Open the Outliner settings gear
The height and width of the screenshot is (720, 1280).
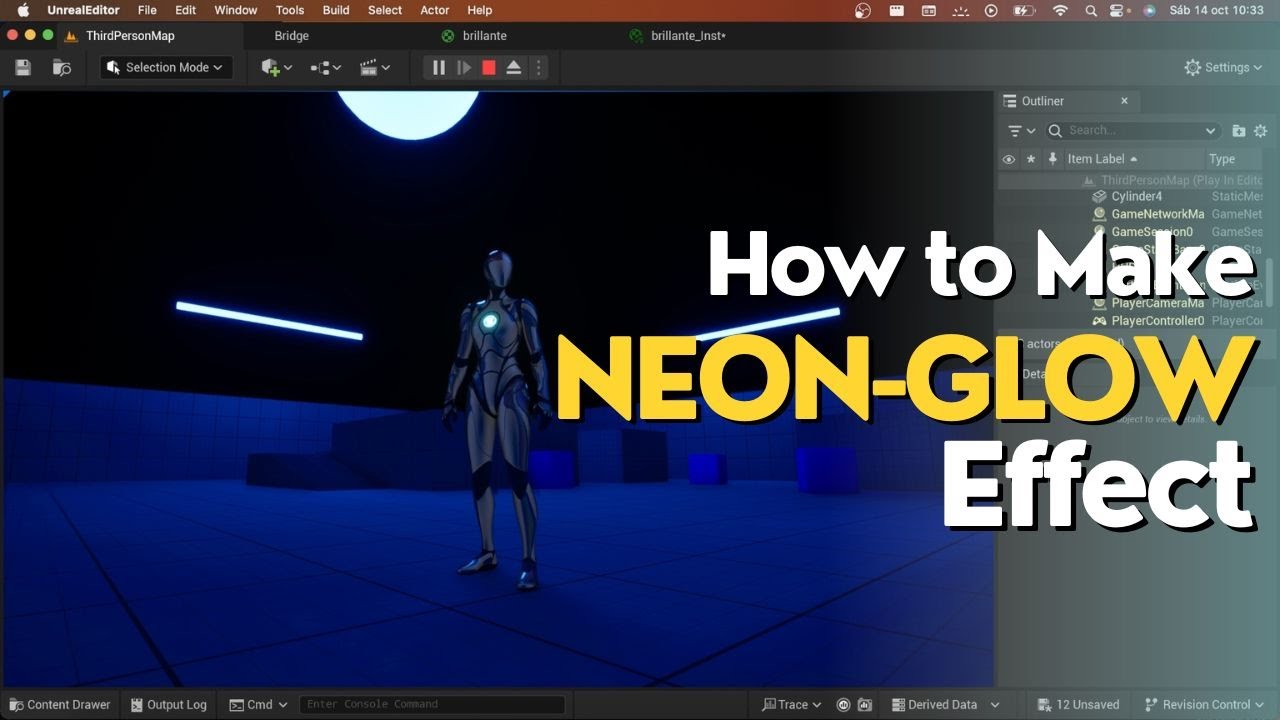pos(1260,131)
